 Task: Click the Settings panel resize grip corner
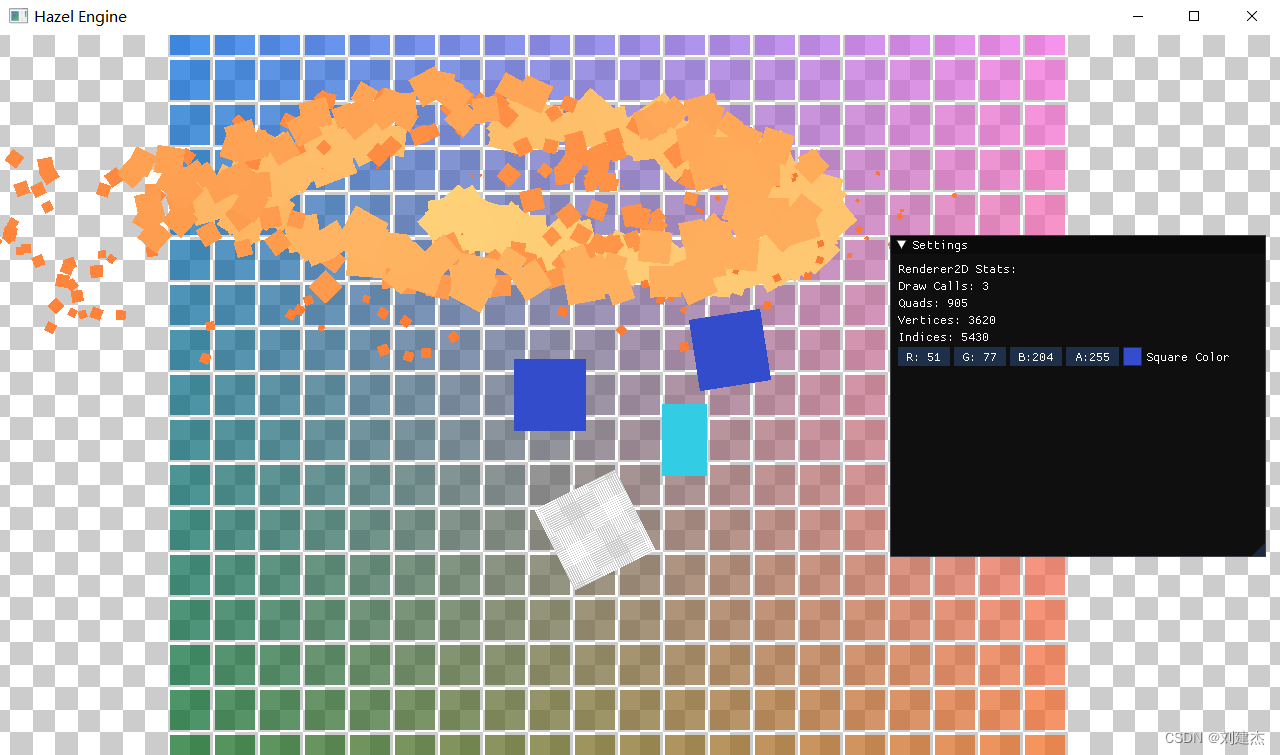tap(1259, 550)
